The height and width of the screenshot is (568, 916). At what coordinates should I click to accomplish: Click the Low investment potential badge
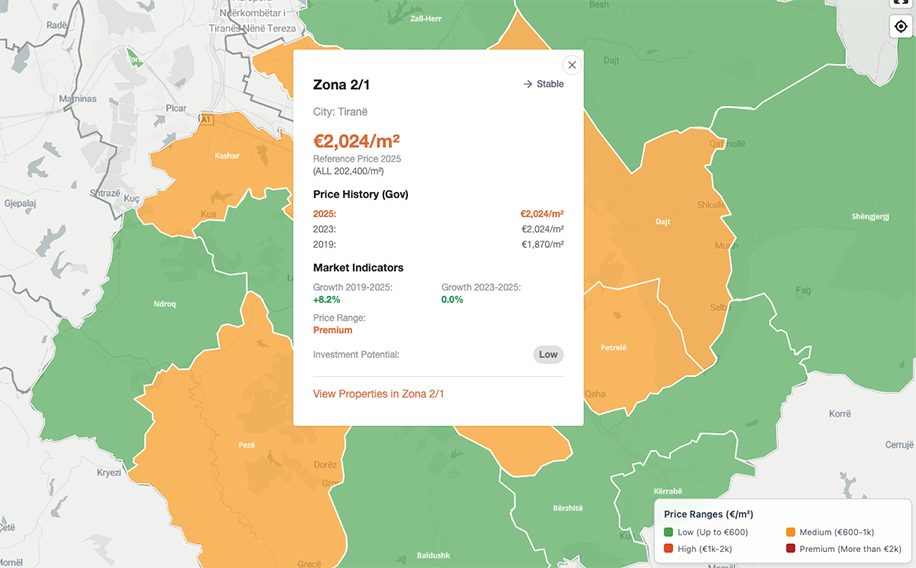coord(548,355)
